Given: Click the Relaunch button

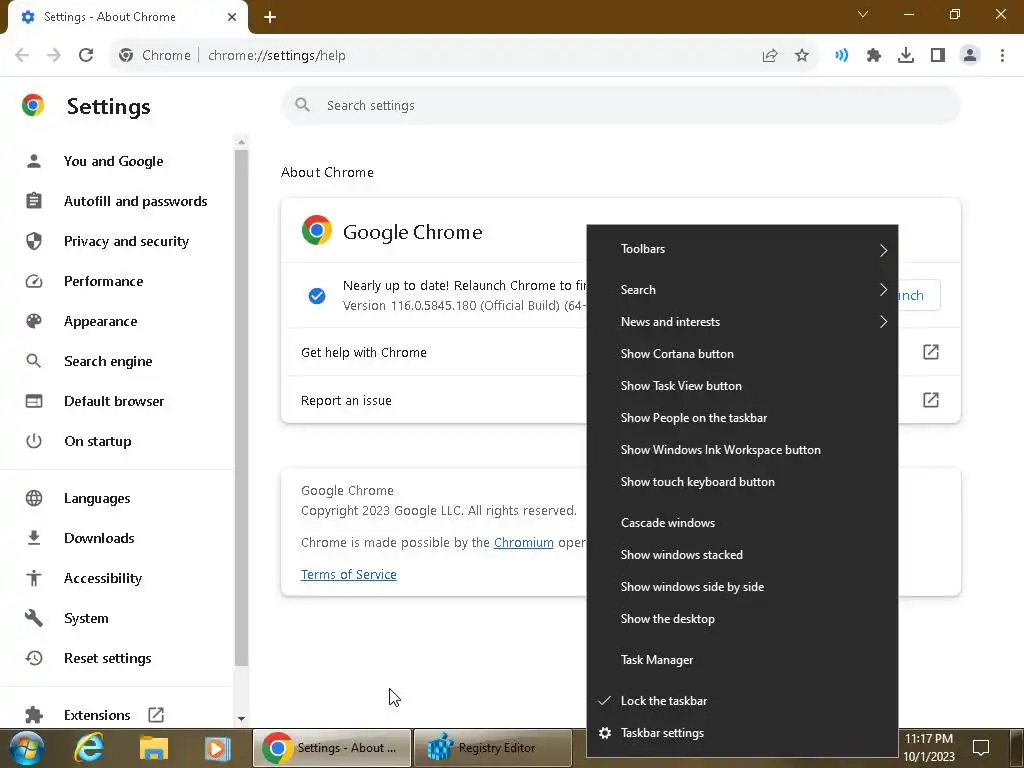Looking at the screenshot, I should (x=920, y=295).
